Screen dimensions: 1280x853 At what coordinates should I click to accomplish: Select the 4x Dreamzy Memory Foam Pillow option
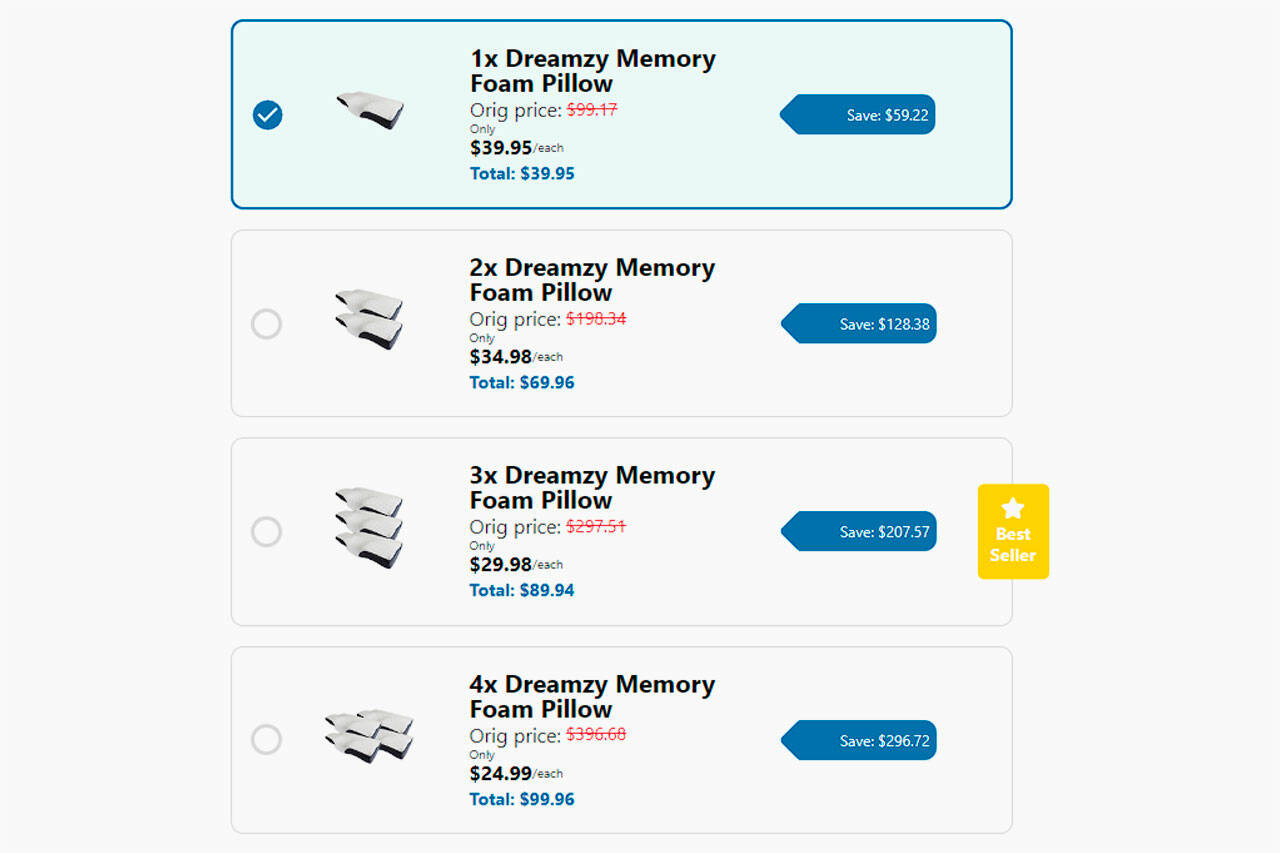(267, 740)
